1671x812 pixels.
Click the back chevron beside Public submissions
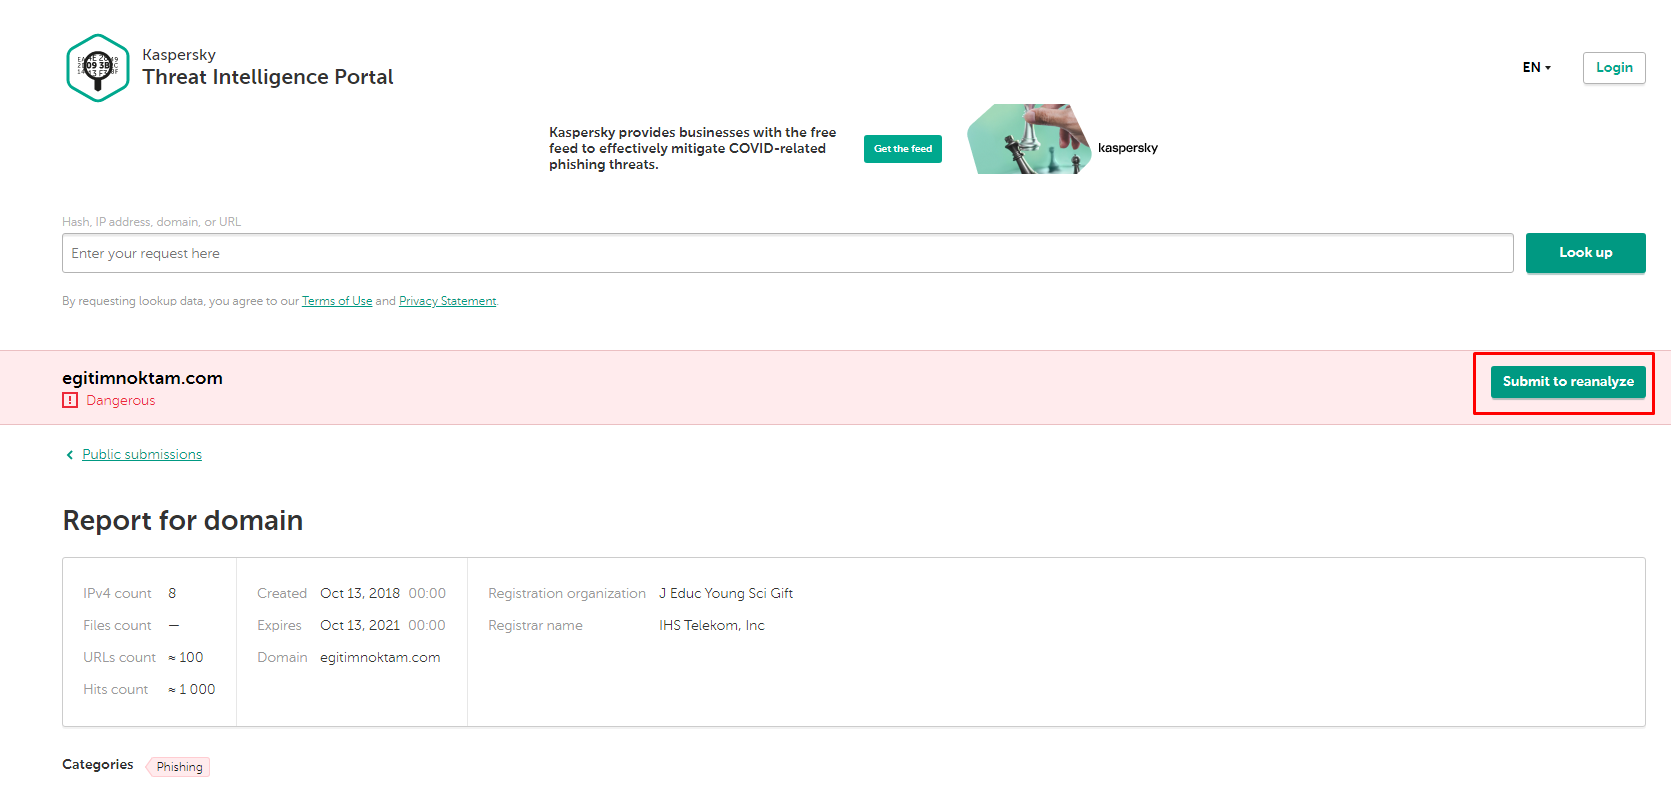click(69, 455)
